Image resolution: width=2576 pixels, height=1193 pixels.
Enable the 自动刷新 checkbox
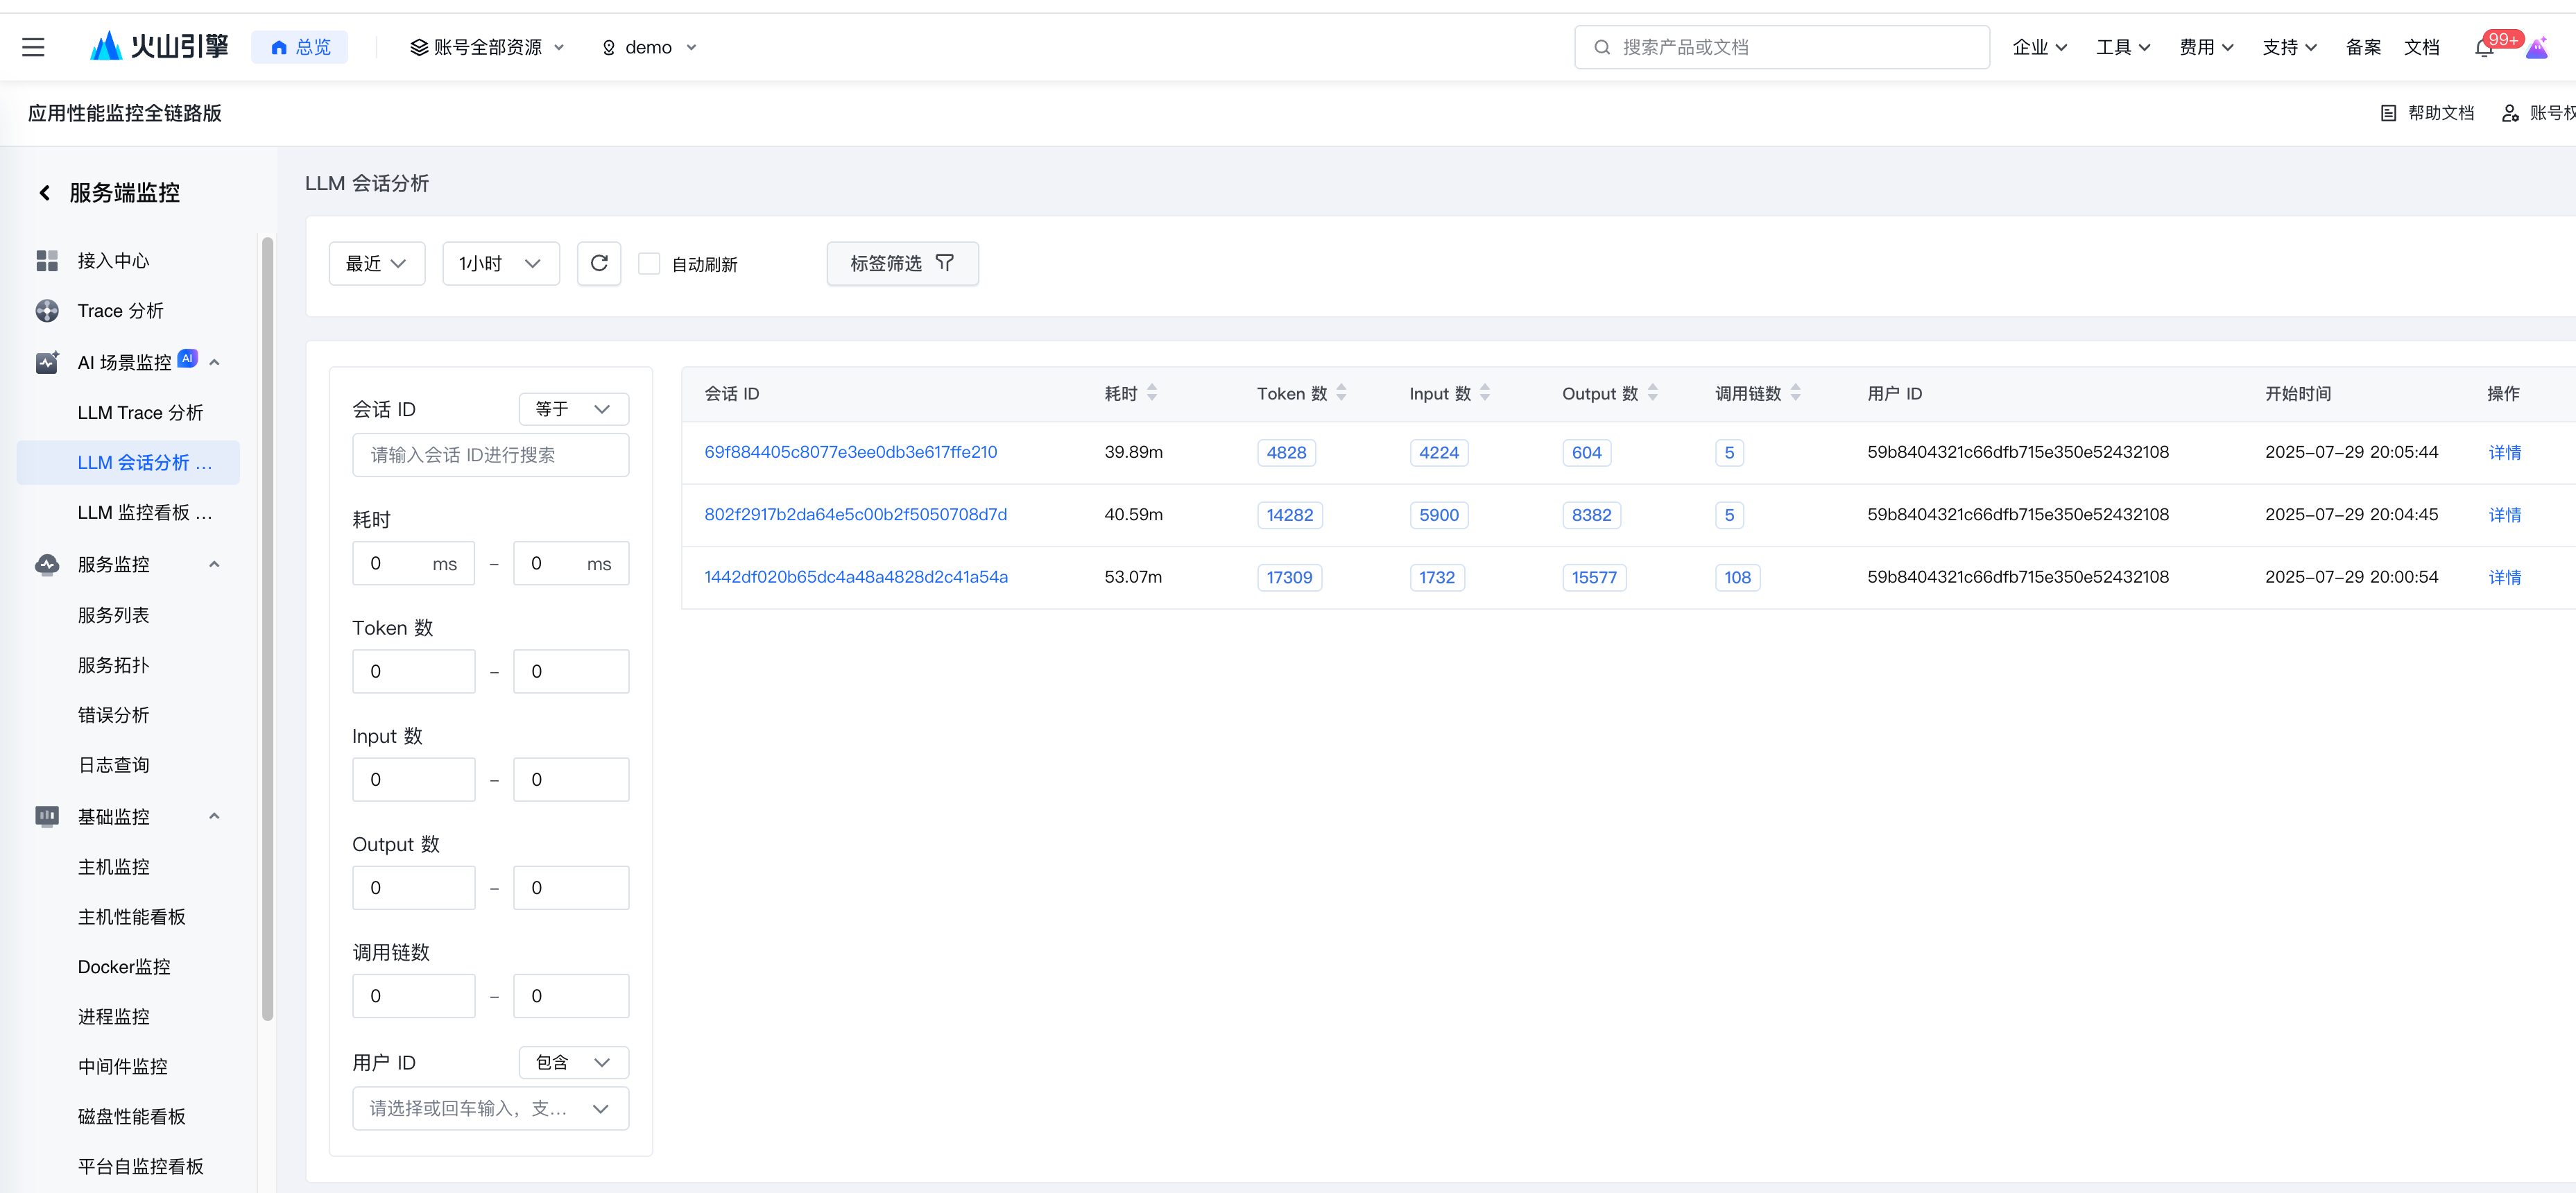coord(649,264)
